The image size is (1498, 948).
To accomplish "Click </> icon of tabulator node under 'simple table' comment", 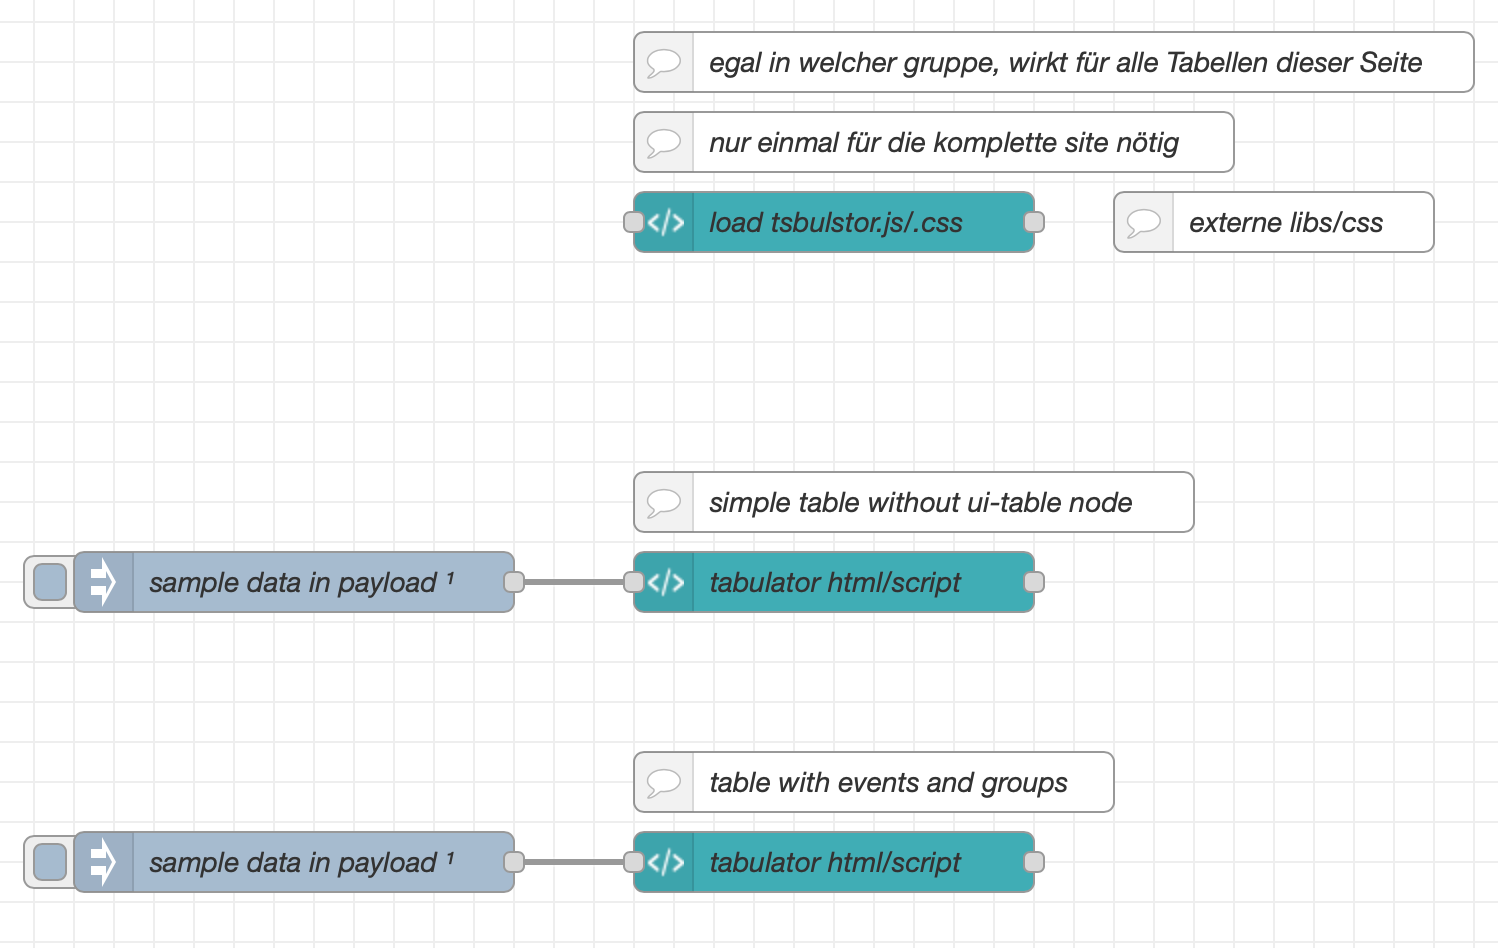I will pos(665,582).
